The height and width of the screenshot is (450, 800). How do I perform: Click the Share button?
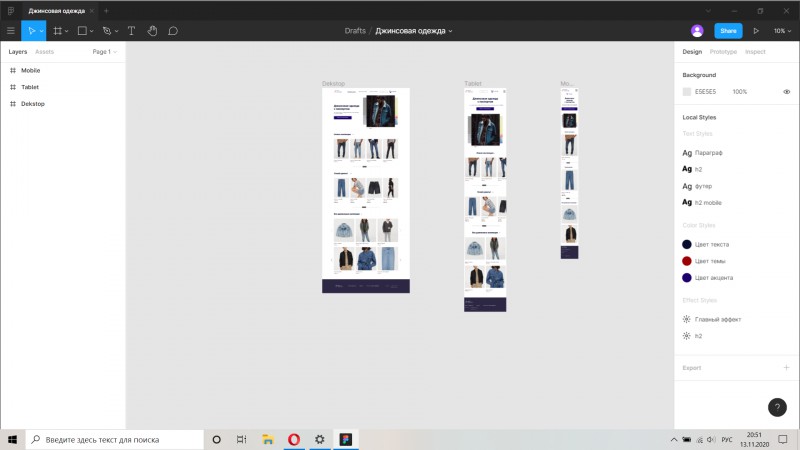[728, 31]
